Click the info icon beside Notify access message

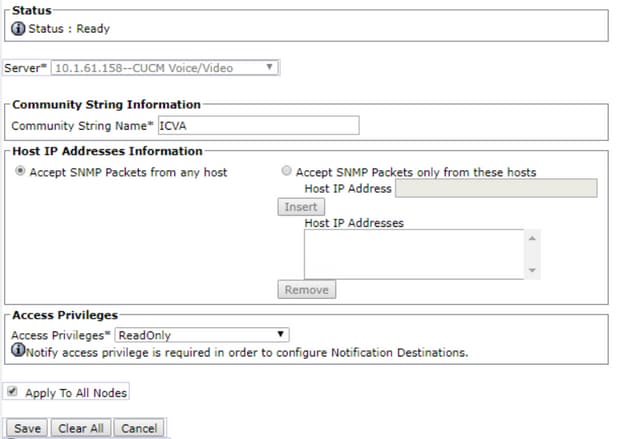click(x=18, y=350)
